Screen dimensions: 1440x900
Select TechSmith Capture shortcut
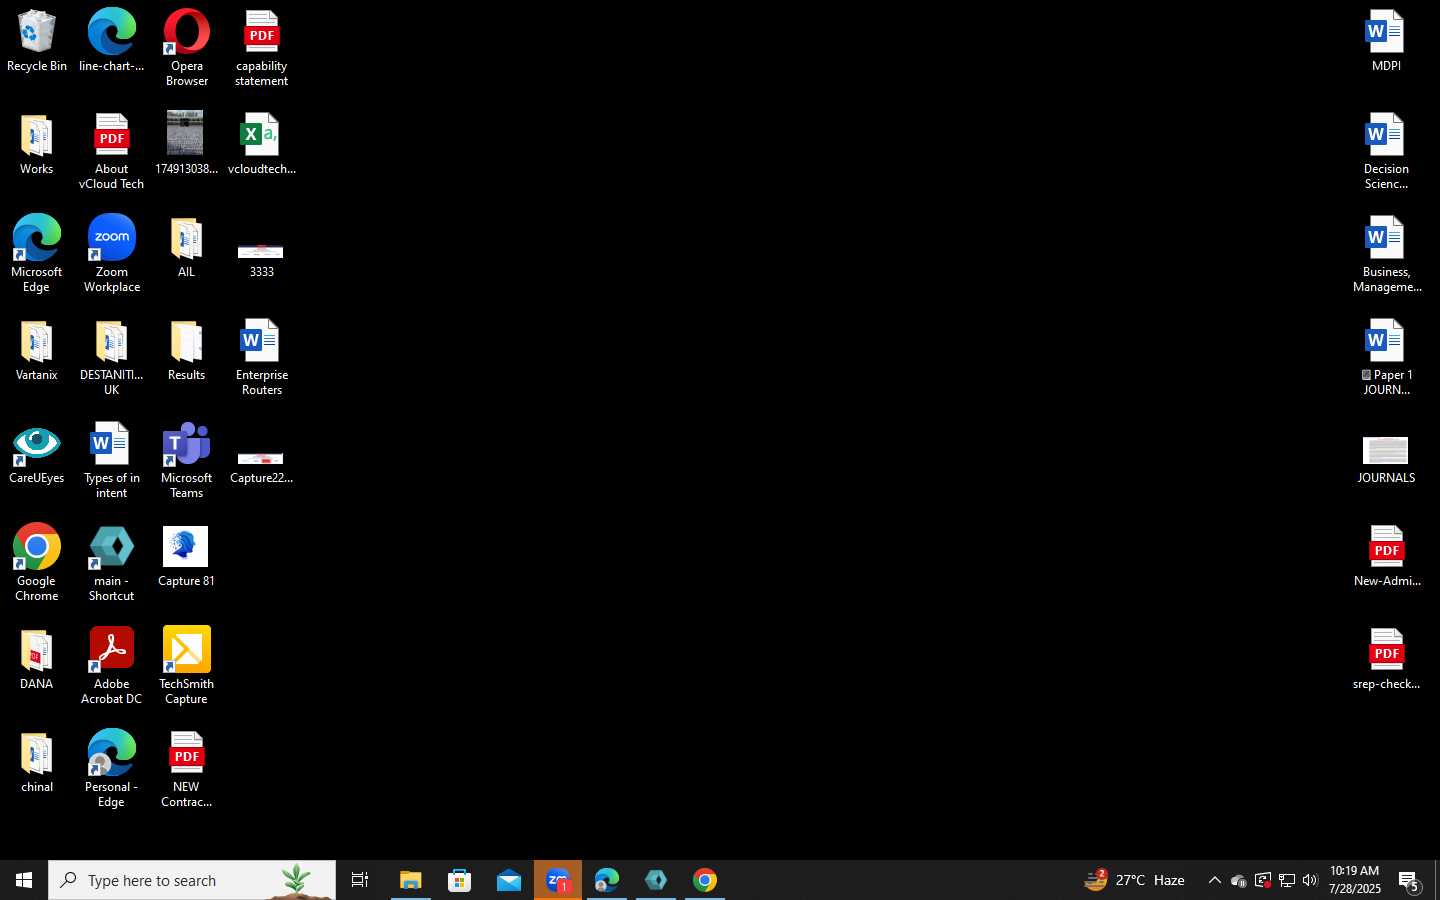[187, 666]
